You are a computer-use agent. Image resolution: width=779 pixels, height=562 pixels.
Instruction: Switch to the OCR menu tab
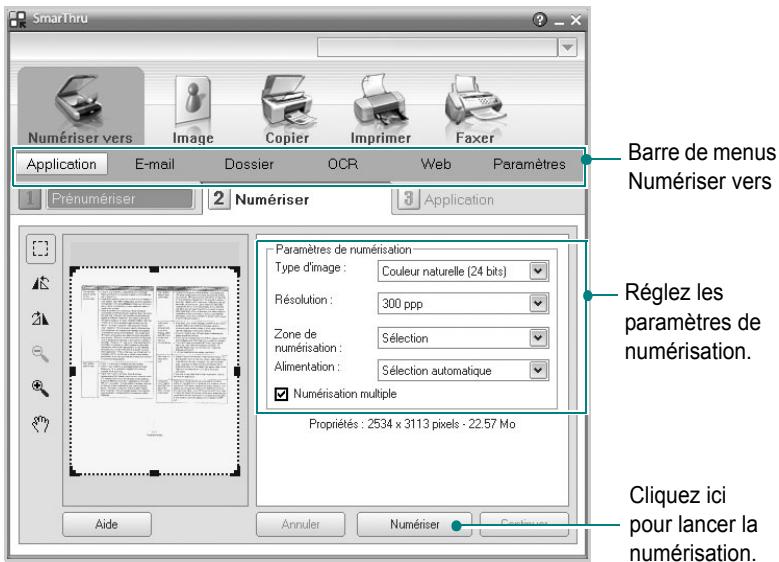[x=343, y=164]
